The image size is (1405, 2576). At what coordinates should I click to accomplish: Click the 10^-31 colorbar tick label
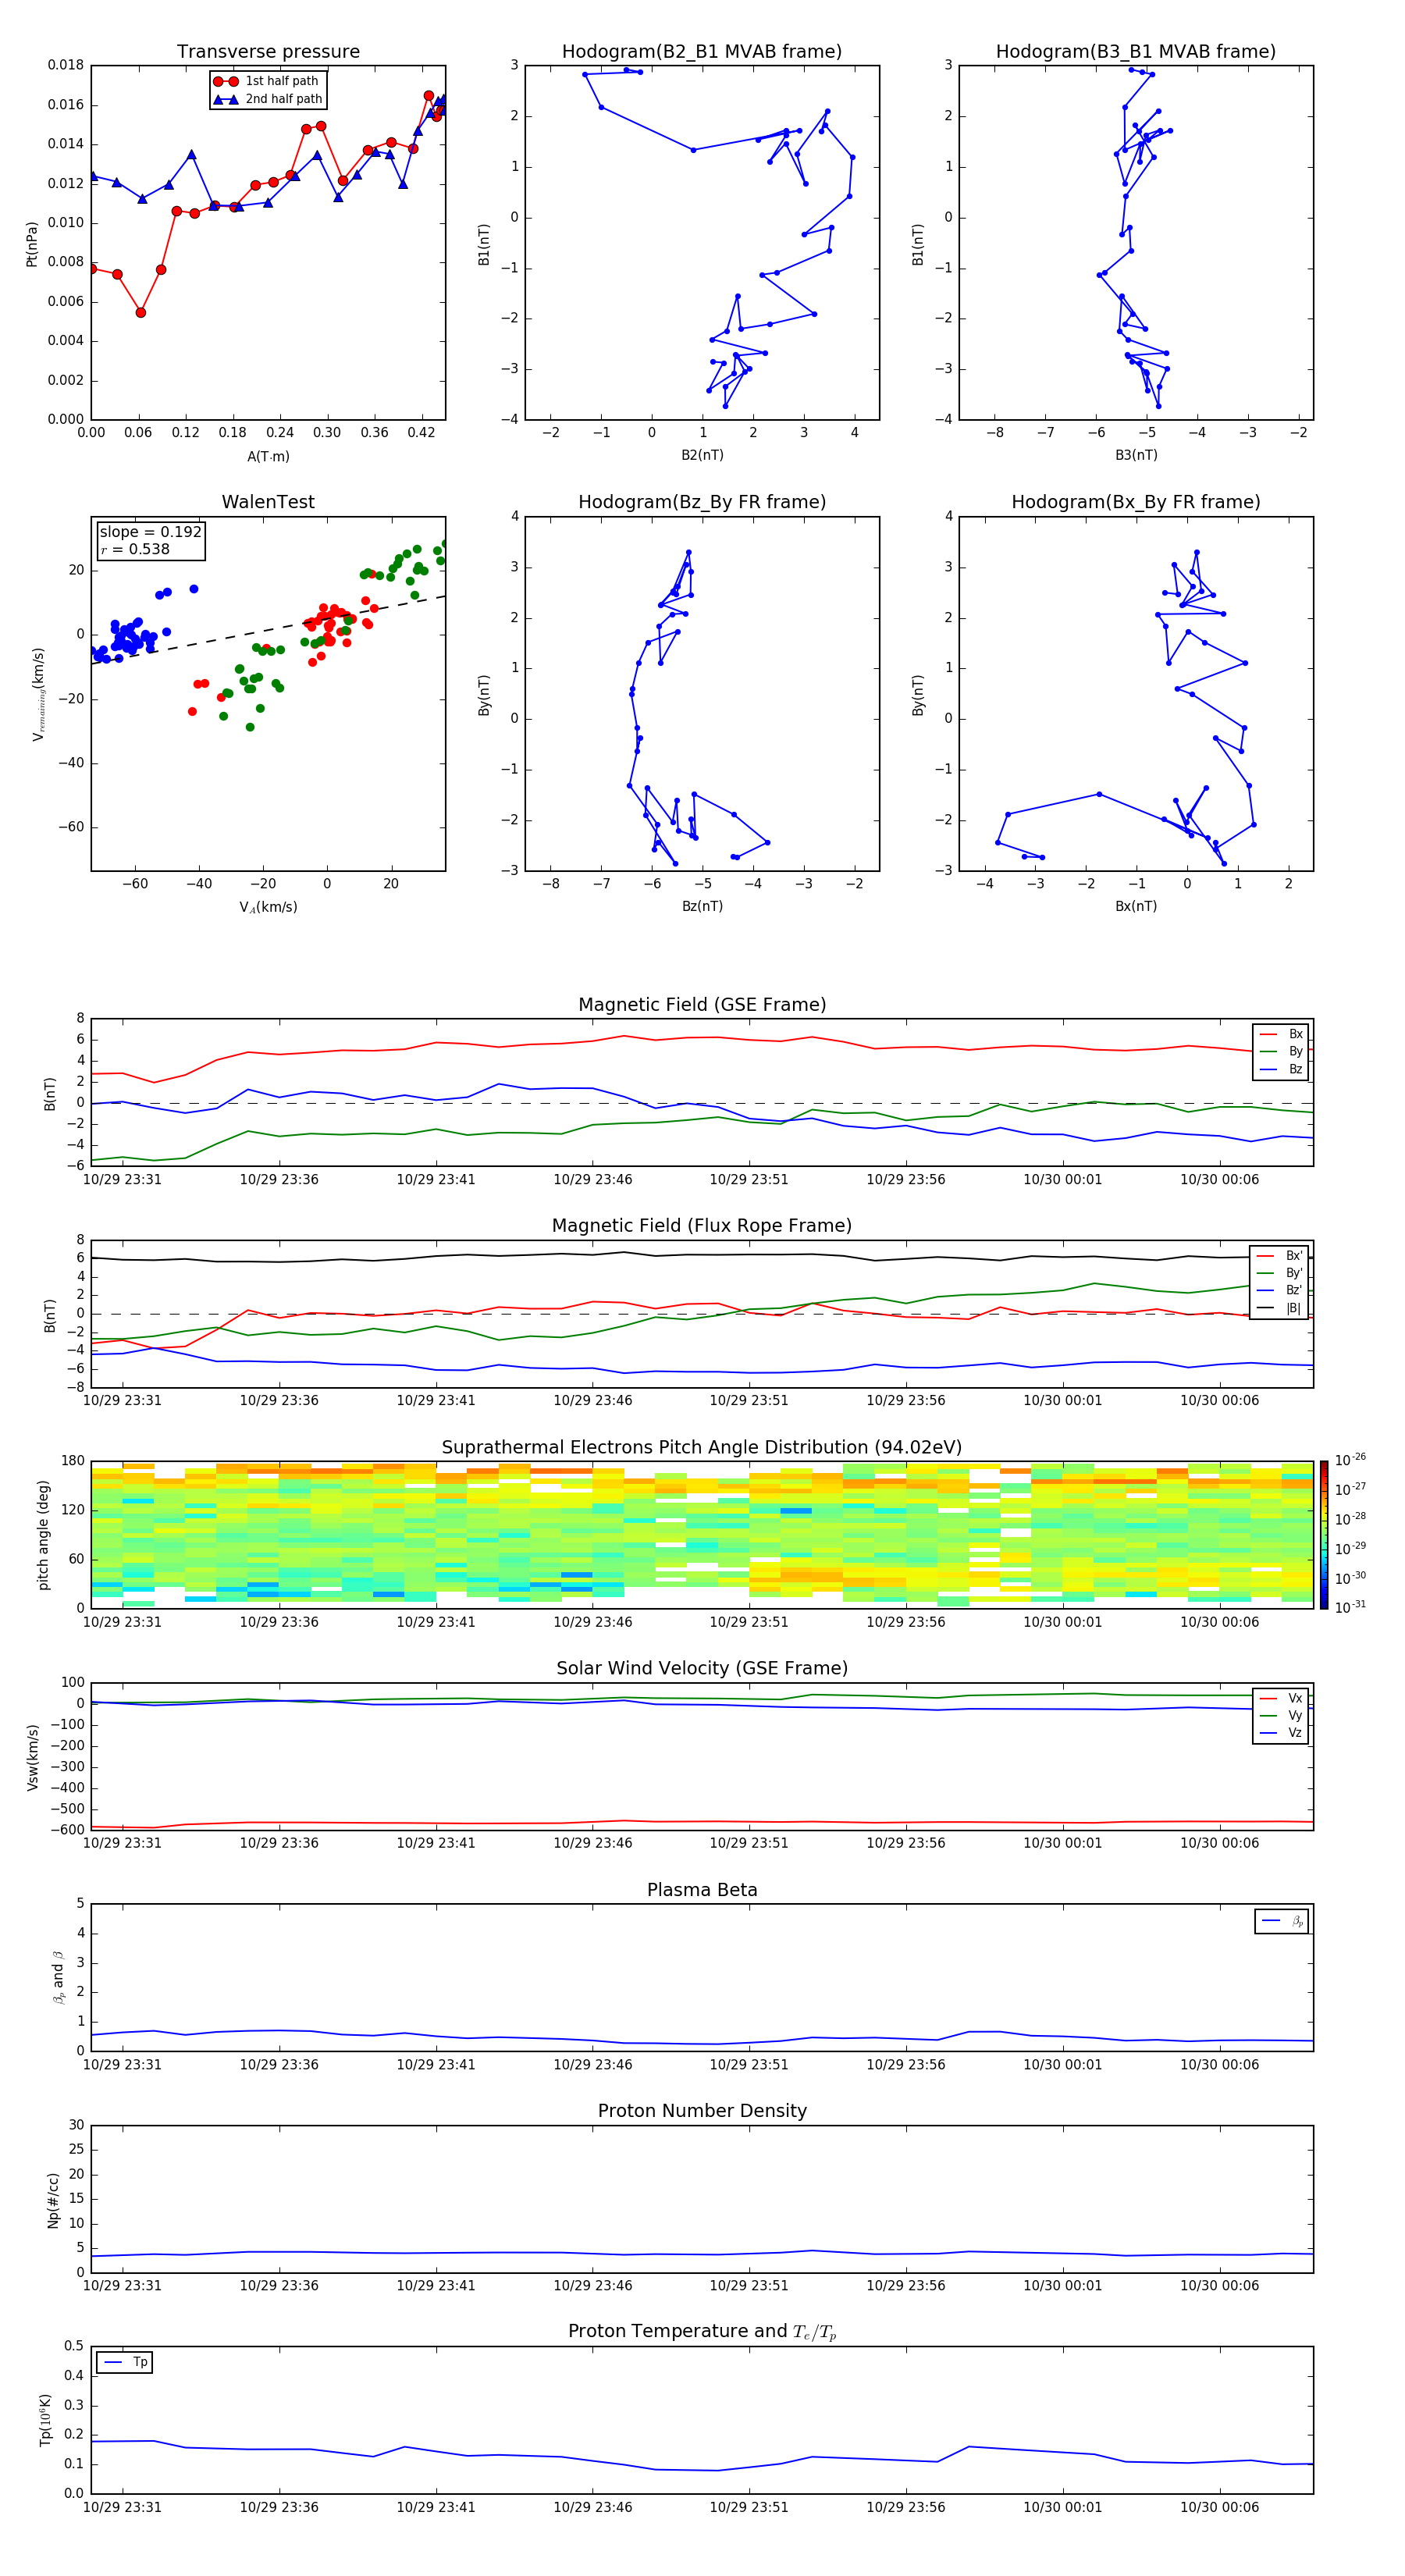click(x=1350, y=1607)
